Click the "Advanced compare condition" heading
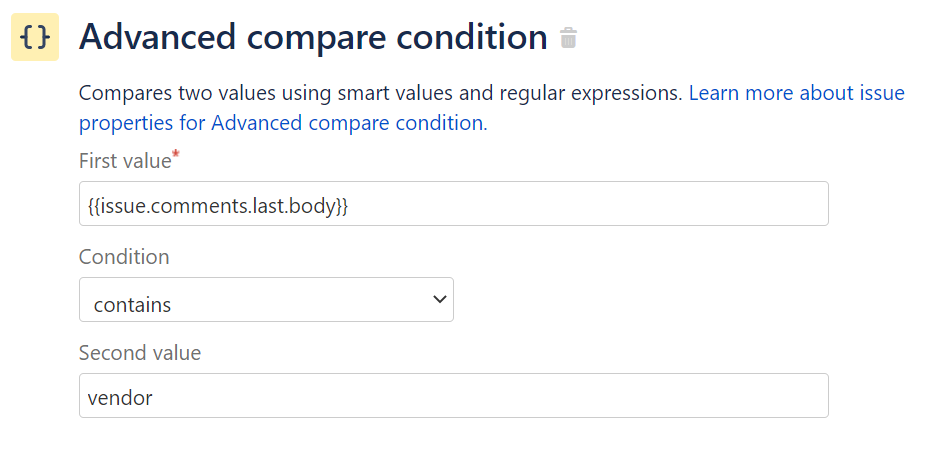The width and height of the screenshot is (940, 449). pyautogui.click(x=313, y=38)
